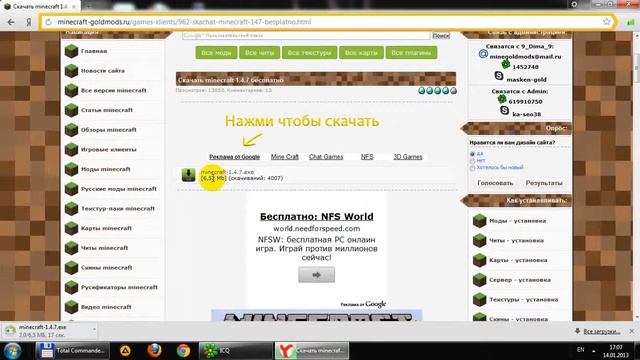Image resolution: width=640 pixels, height=360 pixels.
Task: Click grass block icon beside Главная
Action: click(71, 51)
